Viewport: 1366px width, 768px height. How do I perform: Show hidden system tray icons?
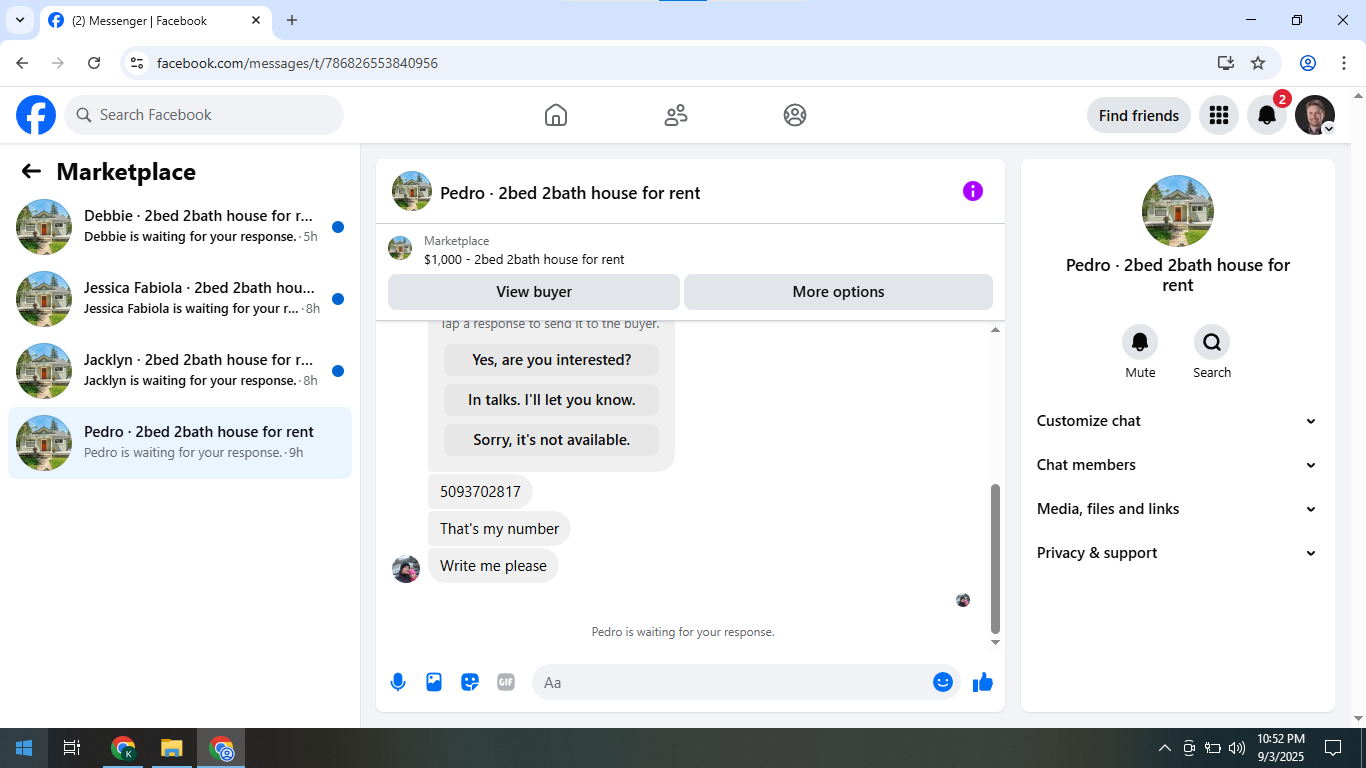click(1164, 748)
